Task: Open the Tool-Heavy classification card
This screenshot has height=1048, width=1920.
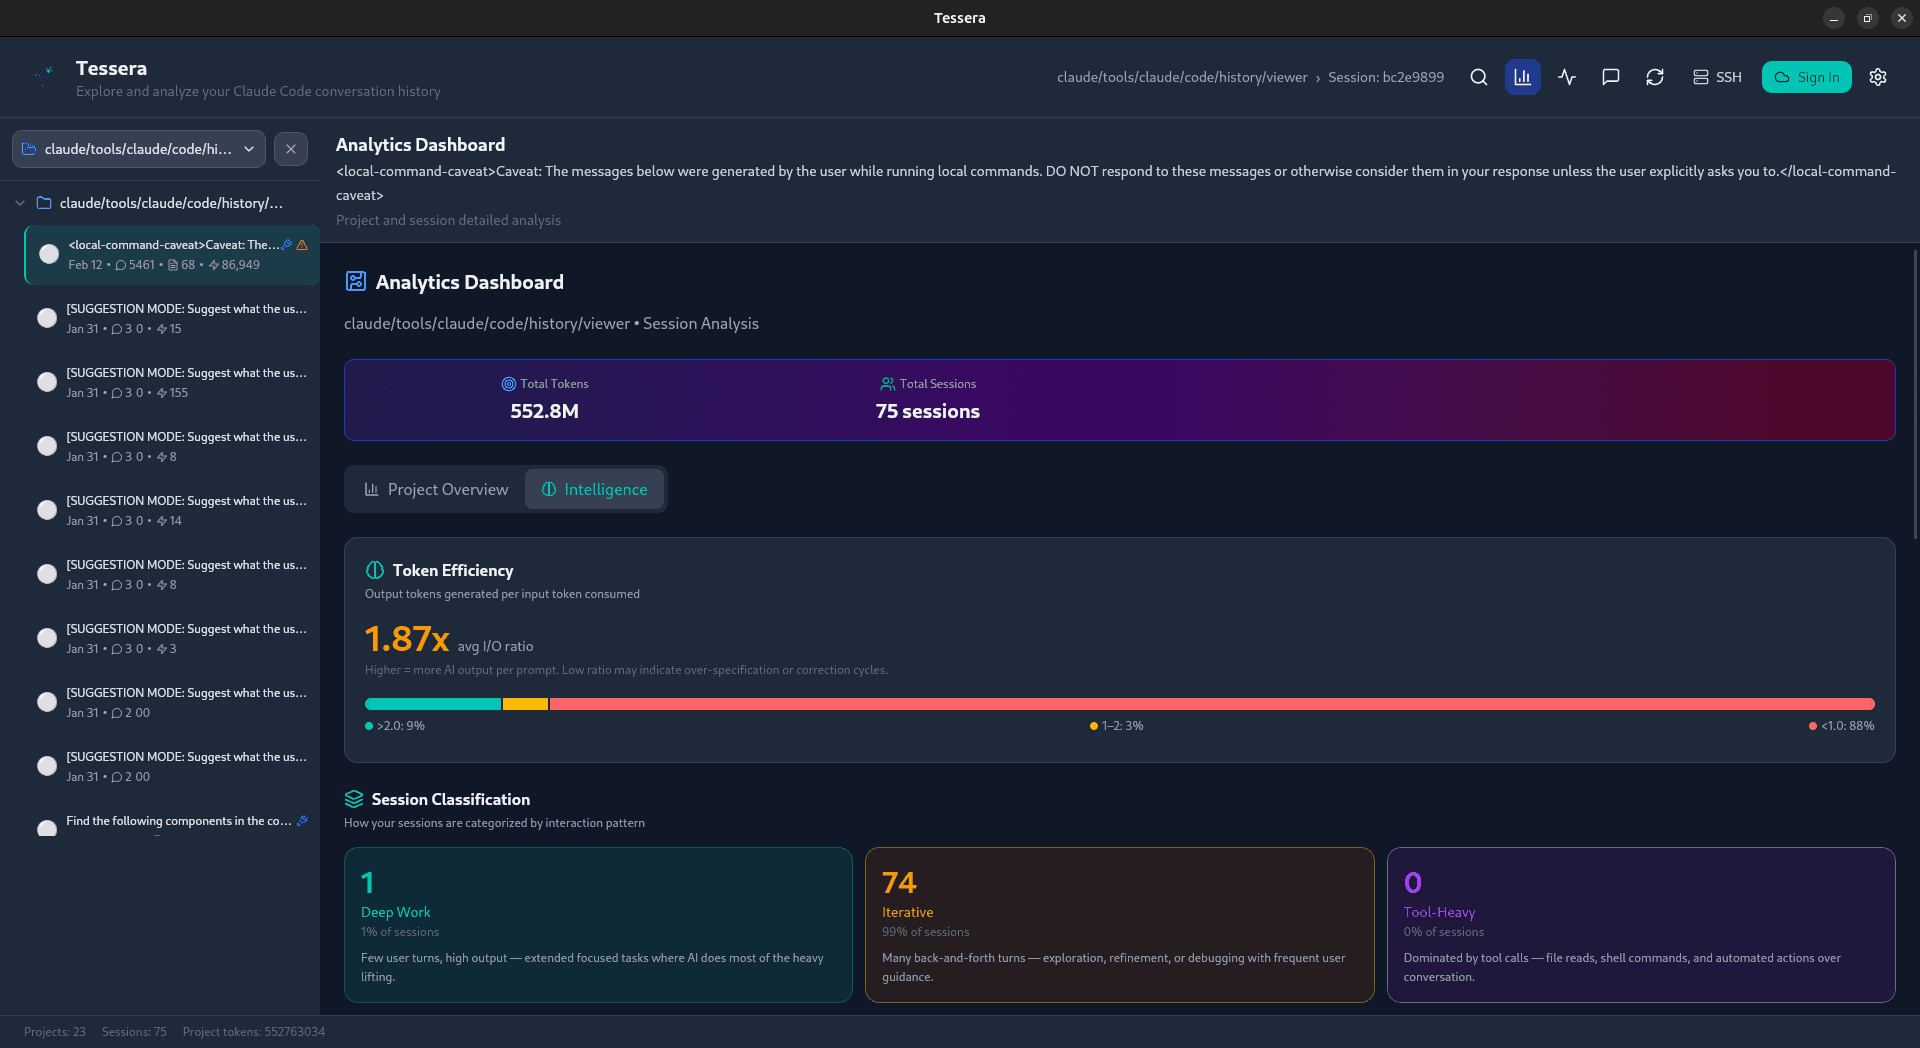Action: [1641, 925]
